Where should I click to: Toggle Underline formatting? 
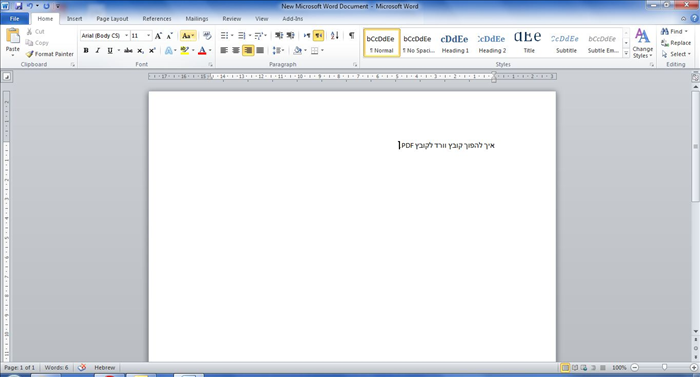coord(109,50)
